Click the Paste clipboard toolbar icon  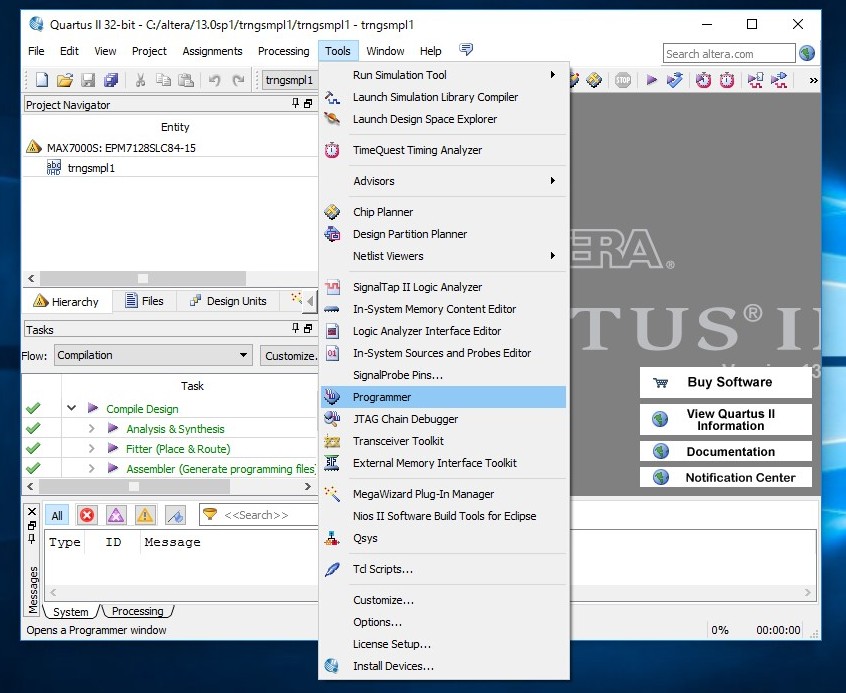(x=186, y=80)
